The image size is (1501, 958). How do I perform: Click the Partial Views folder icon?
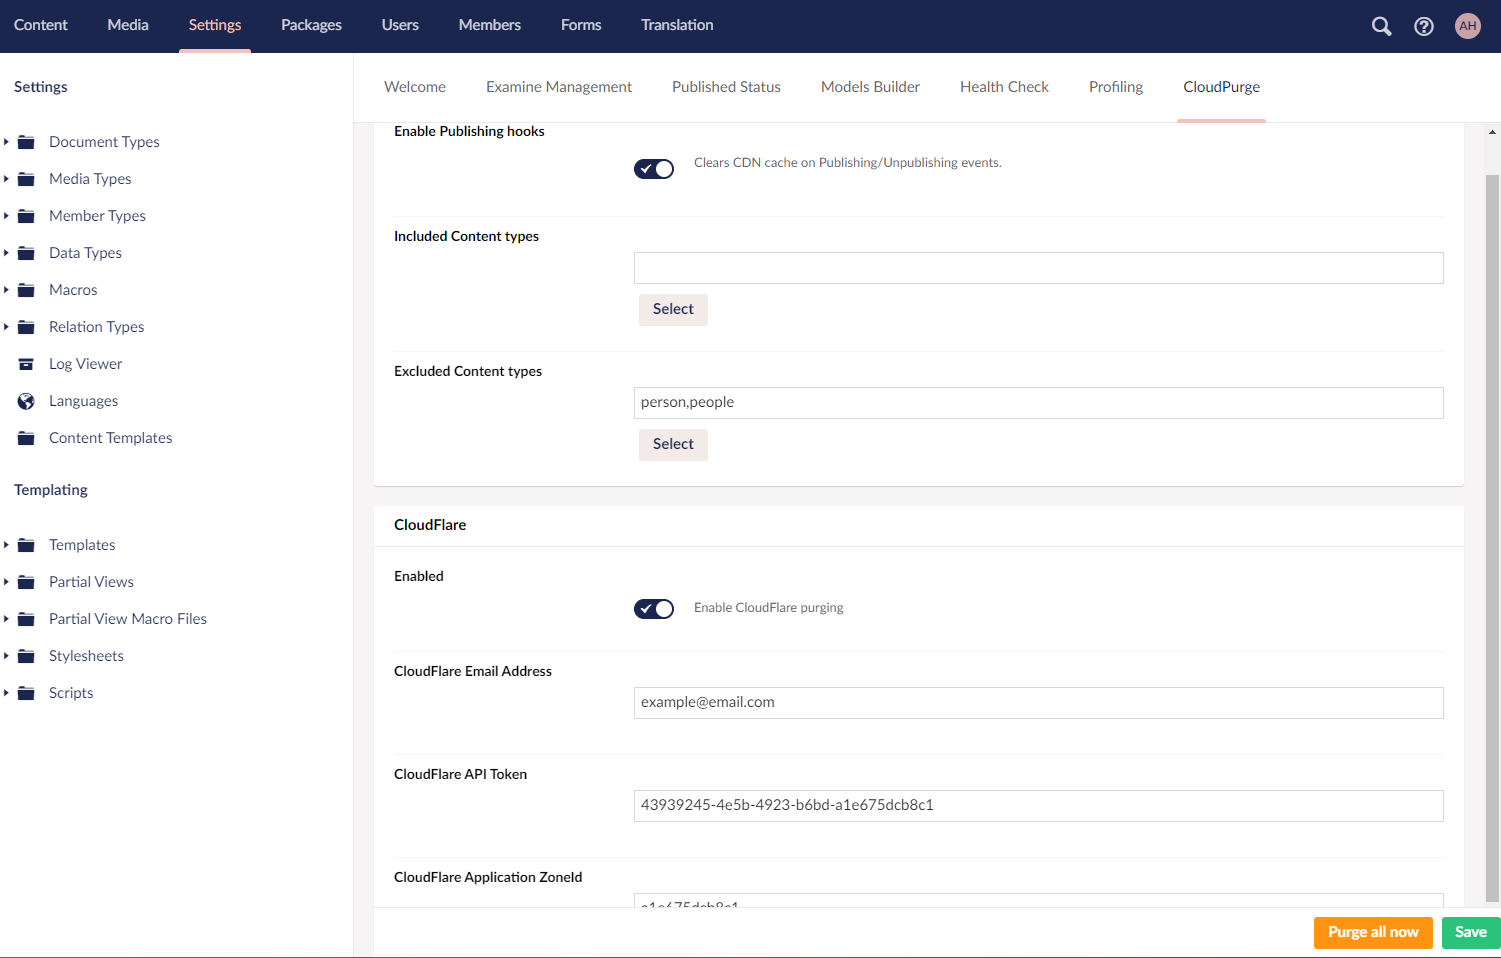pyautogui.click(x=27, y=582)
